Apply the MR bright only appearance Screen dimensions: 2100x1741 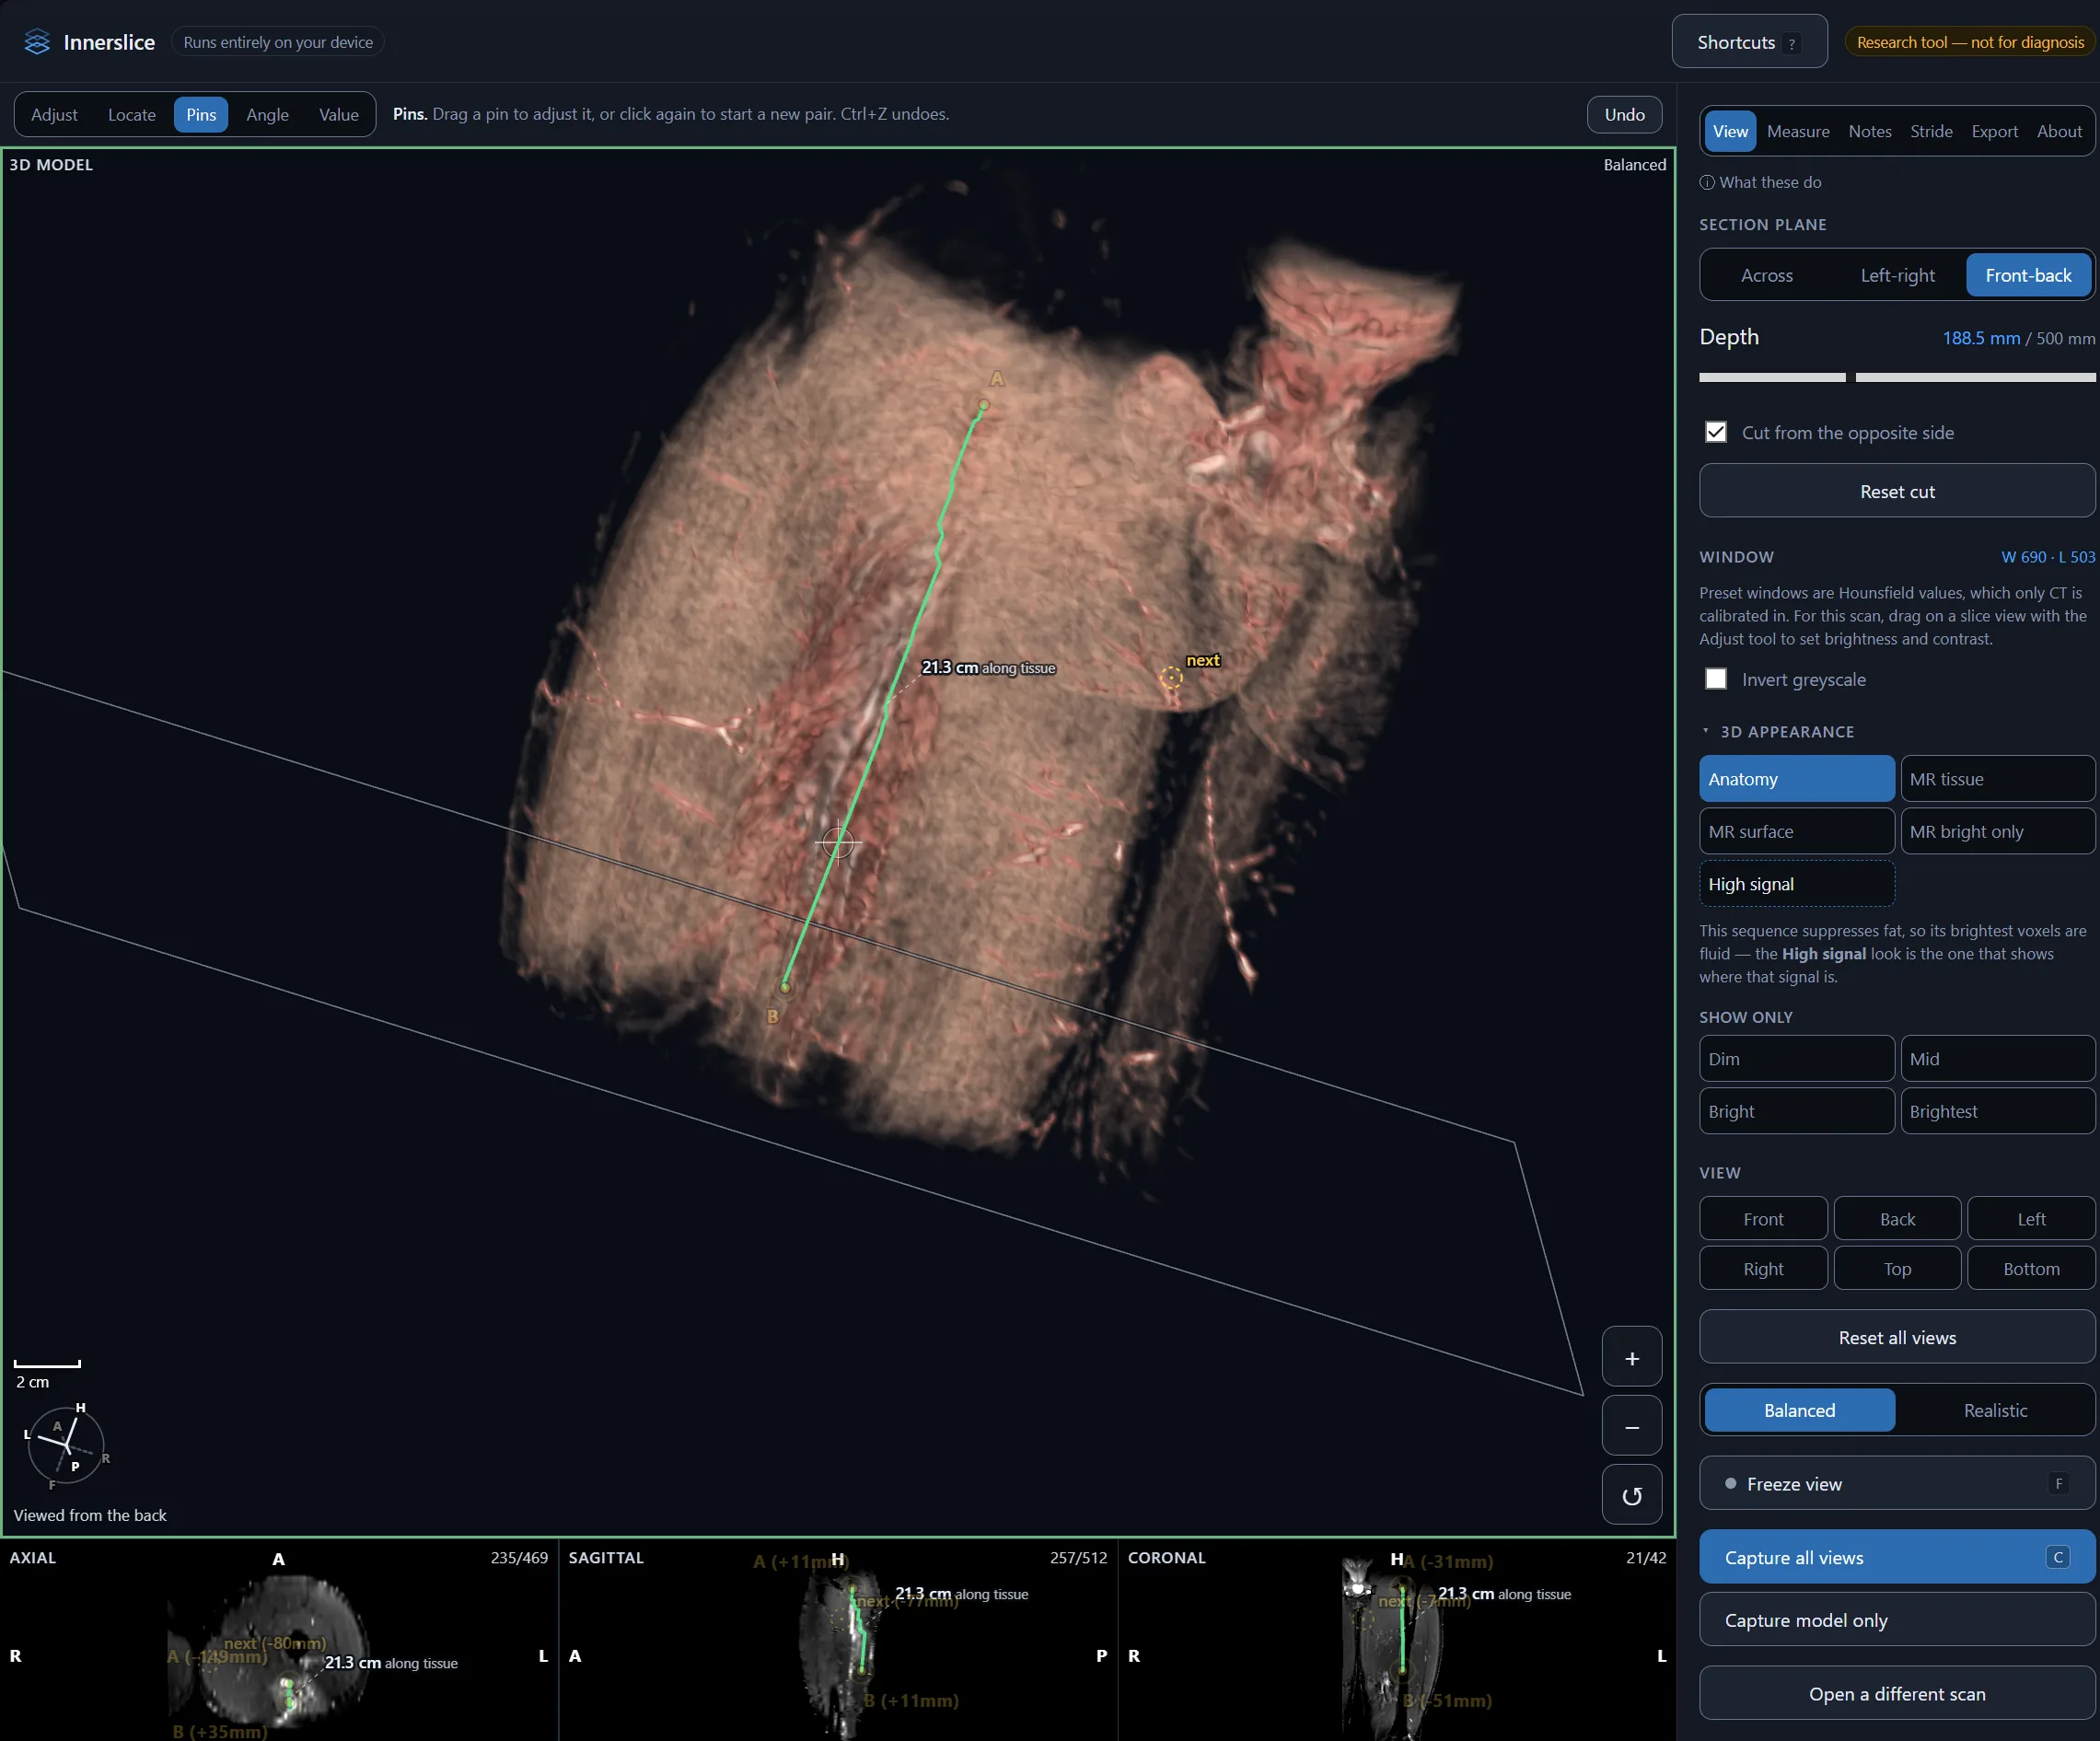pos(1997,831)
